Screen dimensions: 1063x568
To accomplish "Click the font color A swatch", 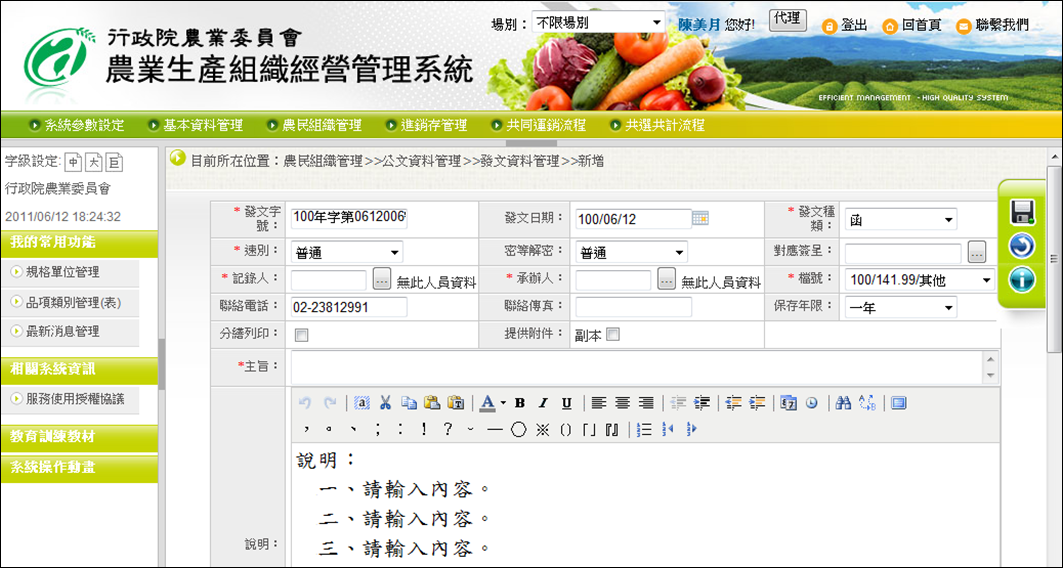I will 487,403.
